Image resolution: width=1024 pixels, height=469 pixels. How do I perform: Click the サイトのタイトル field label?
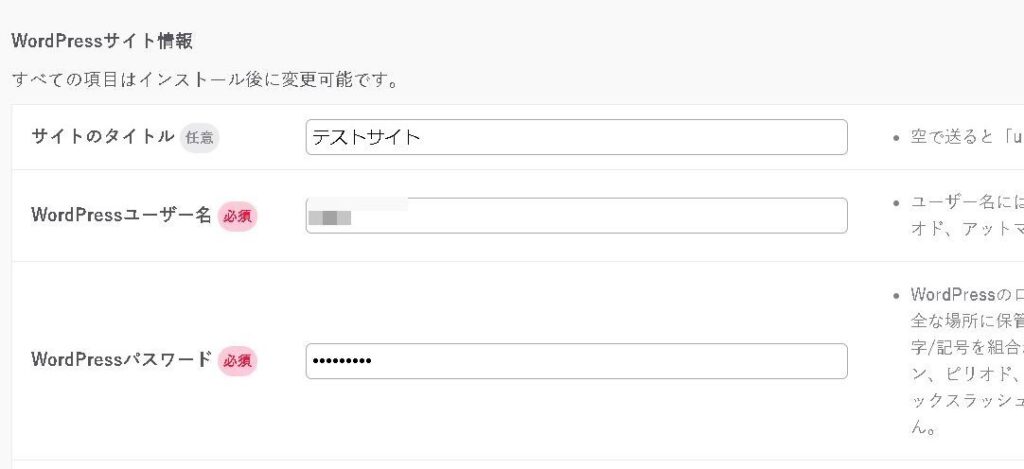(x=103, y=137)
